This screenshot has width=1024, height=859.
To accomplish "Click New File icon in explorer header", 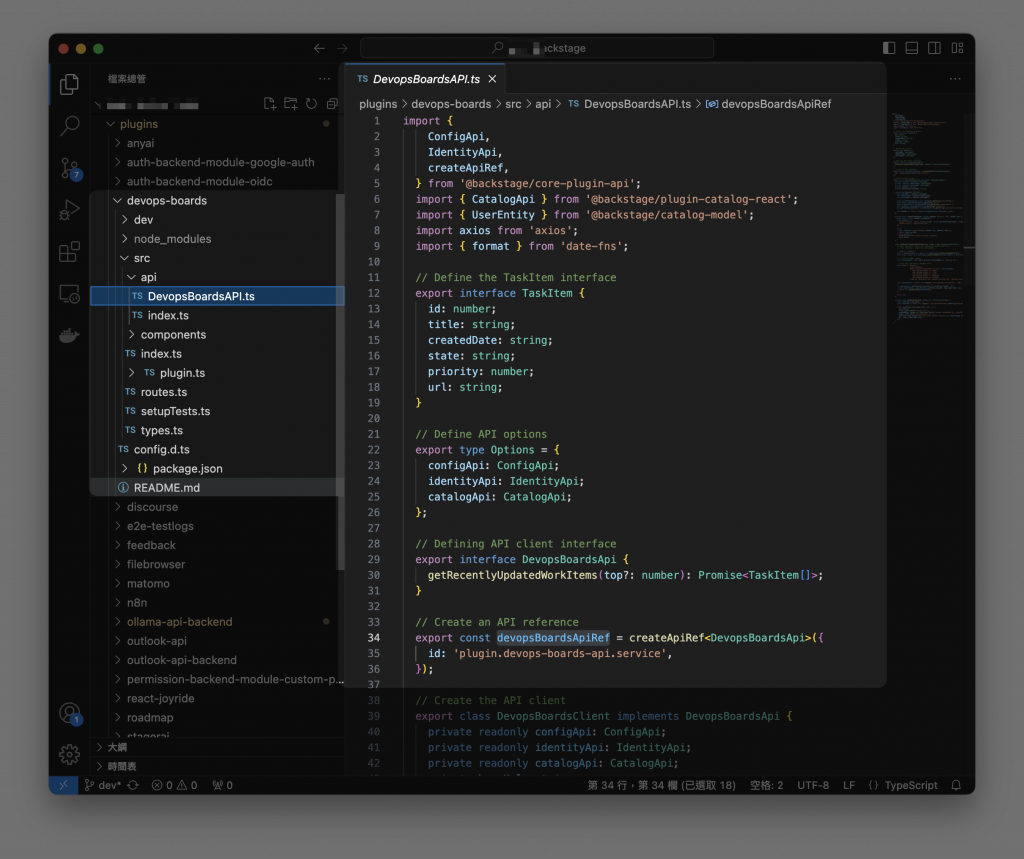I will [x=269, y=104].
